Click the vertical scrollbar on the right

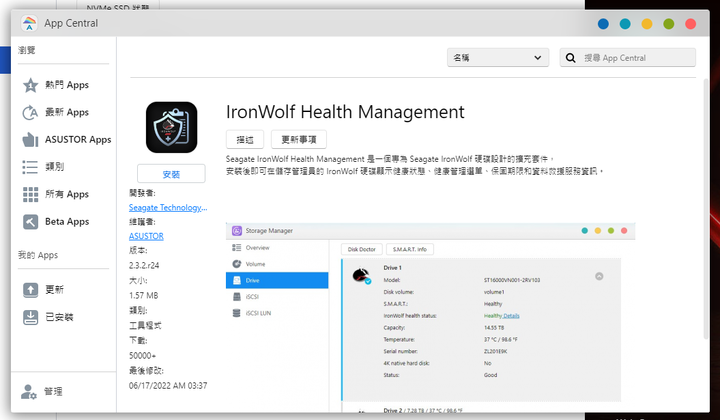[706, 209]
